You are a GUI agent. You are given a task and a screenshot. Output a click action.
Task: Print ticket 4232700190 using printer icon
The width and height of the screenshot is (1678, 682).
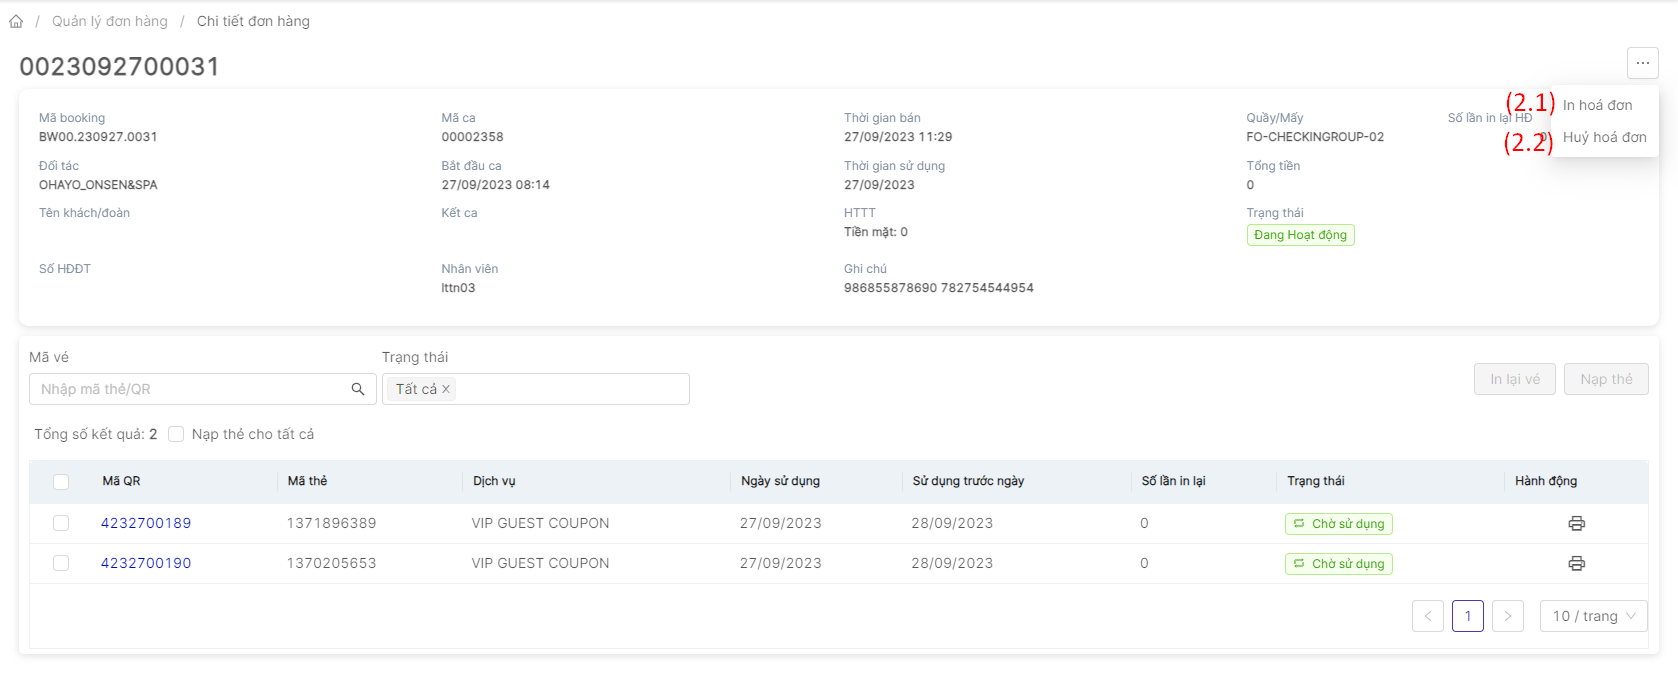coord(1576,563)
